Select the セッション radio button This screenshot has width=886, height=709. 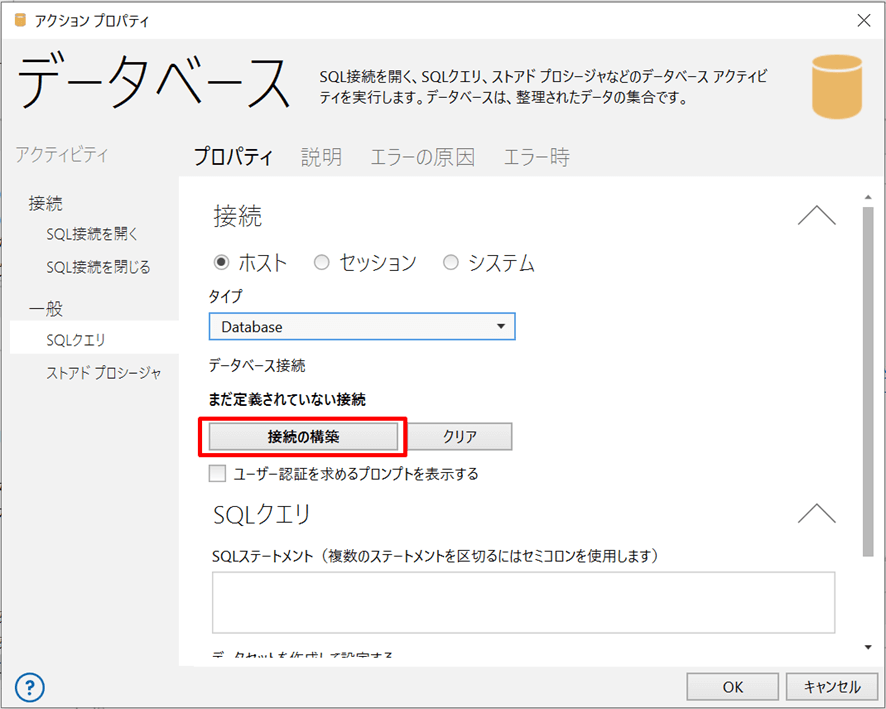tap(322, 262)
